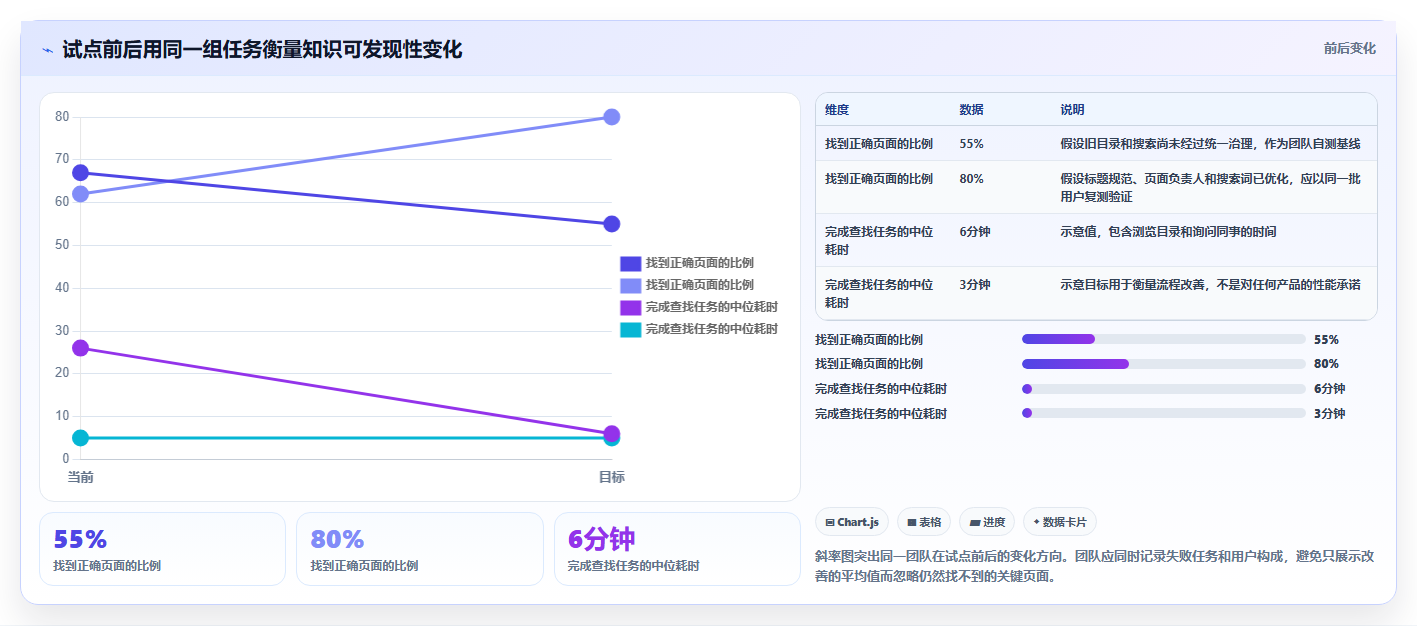Open the stat card showing light-blue 80%
The image size is (1417, 626).
(420, 549)
